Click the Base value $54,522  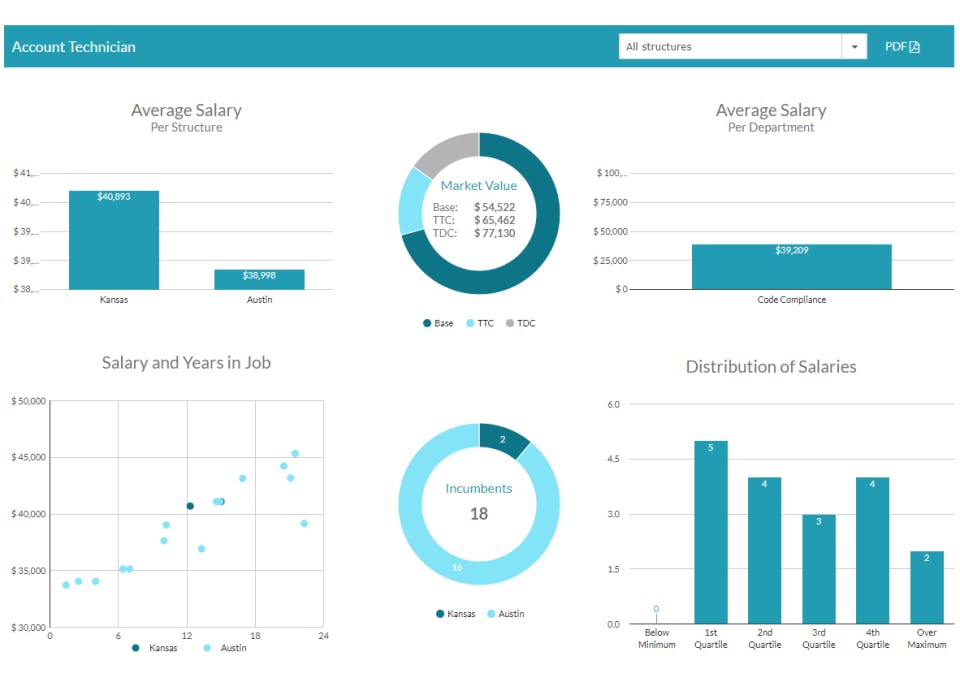pos(495,207)
